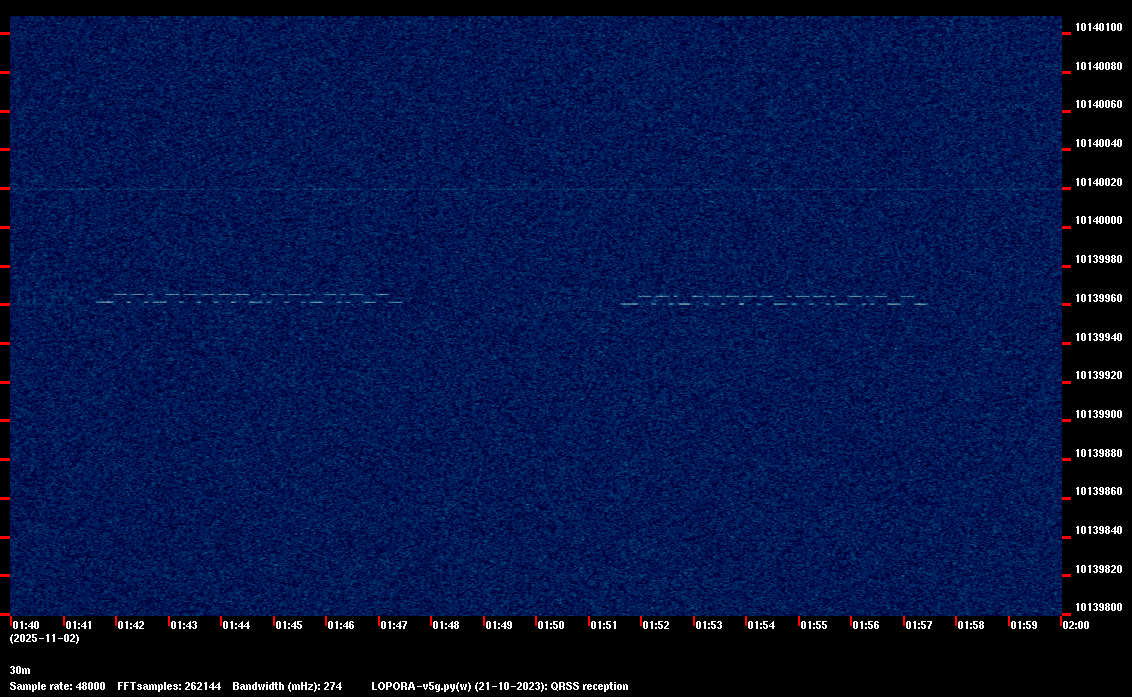Image resolution: width=1132 pixels, height=697 pixels.
Task: Click the 10139960 frequency label
Action: (1099, 298)
